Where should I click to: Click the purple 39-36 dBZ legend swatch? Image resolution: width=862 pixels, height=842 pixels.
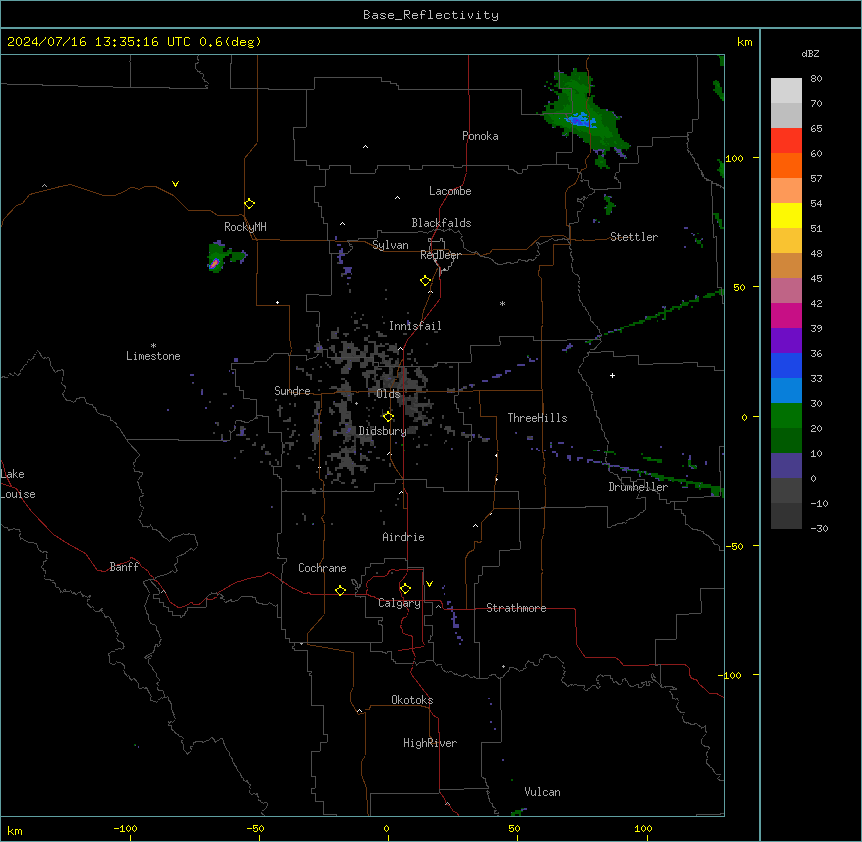(786, 340)
